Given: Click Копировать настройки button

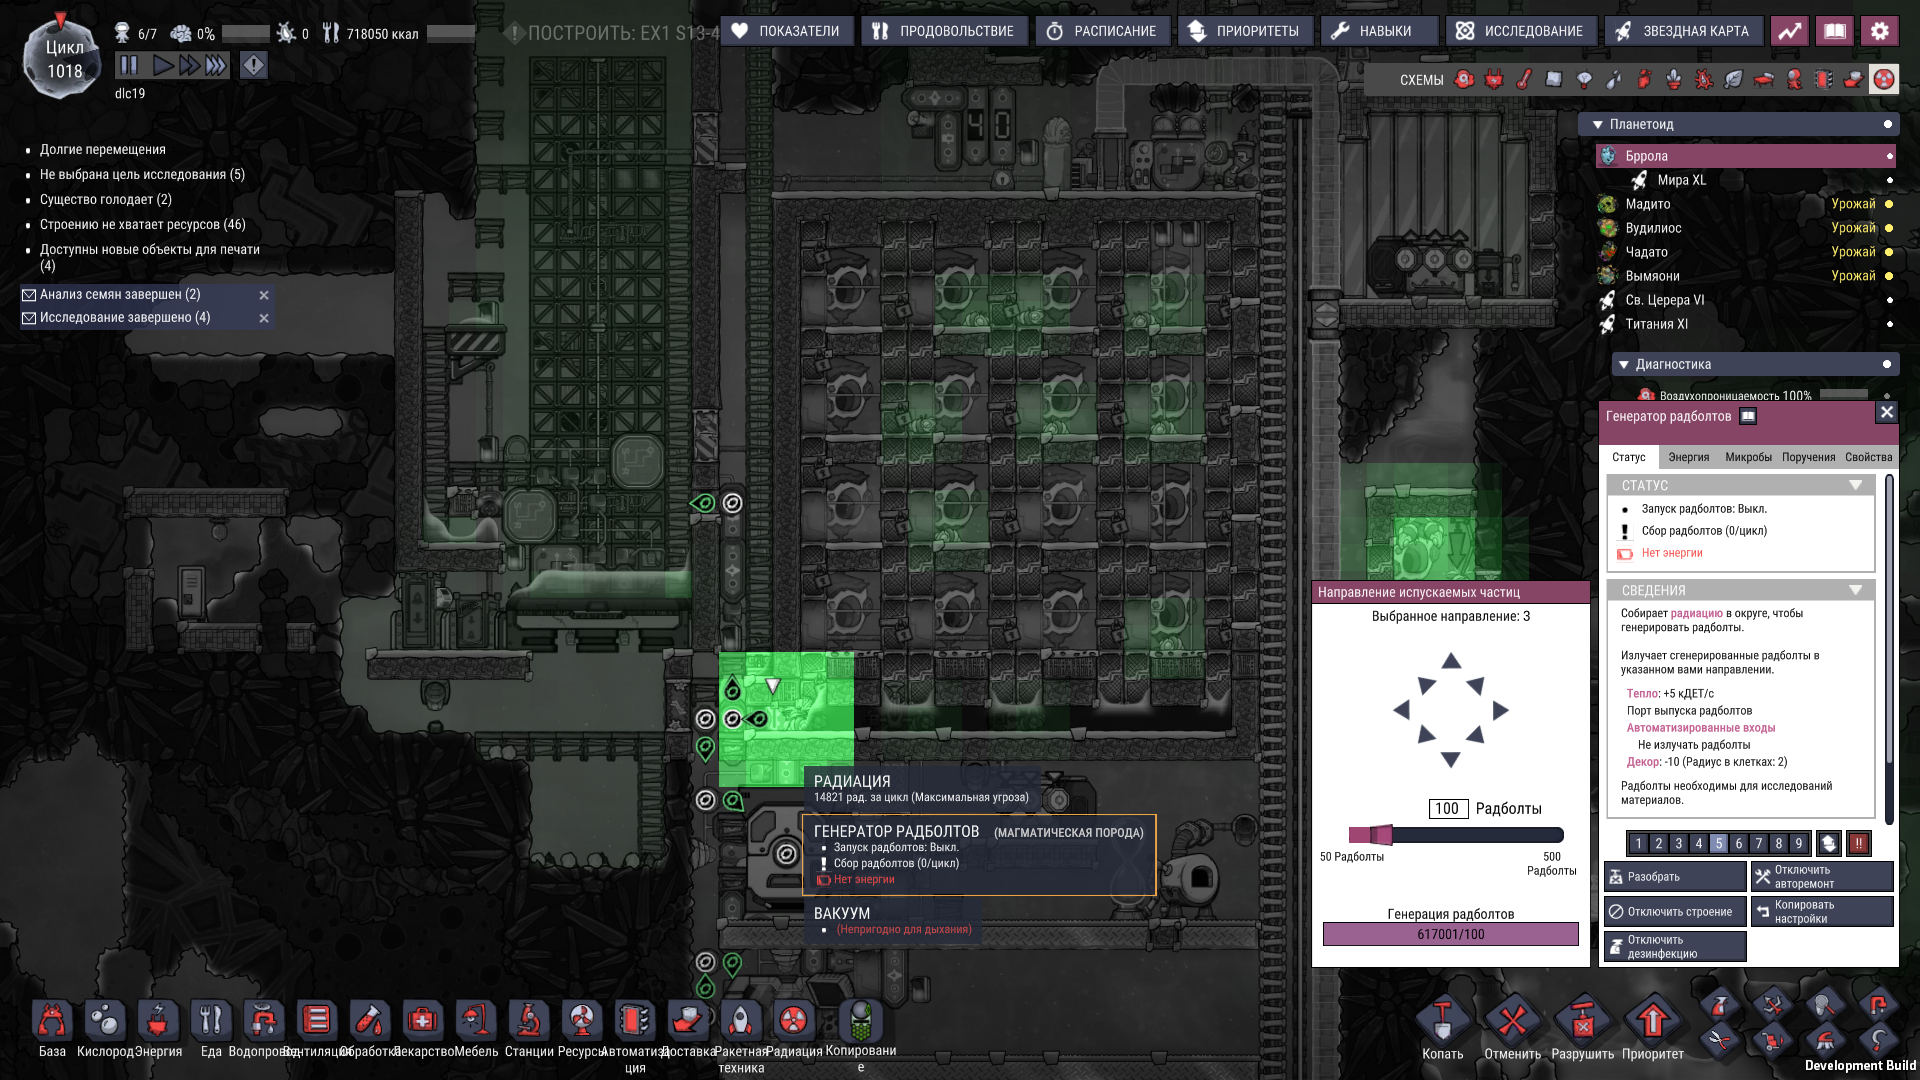Looking at the screenshot, I should (1821, 912).
